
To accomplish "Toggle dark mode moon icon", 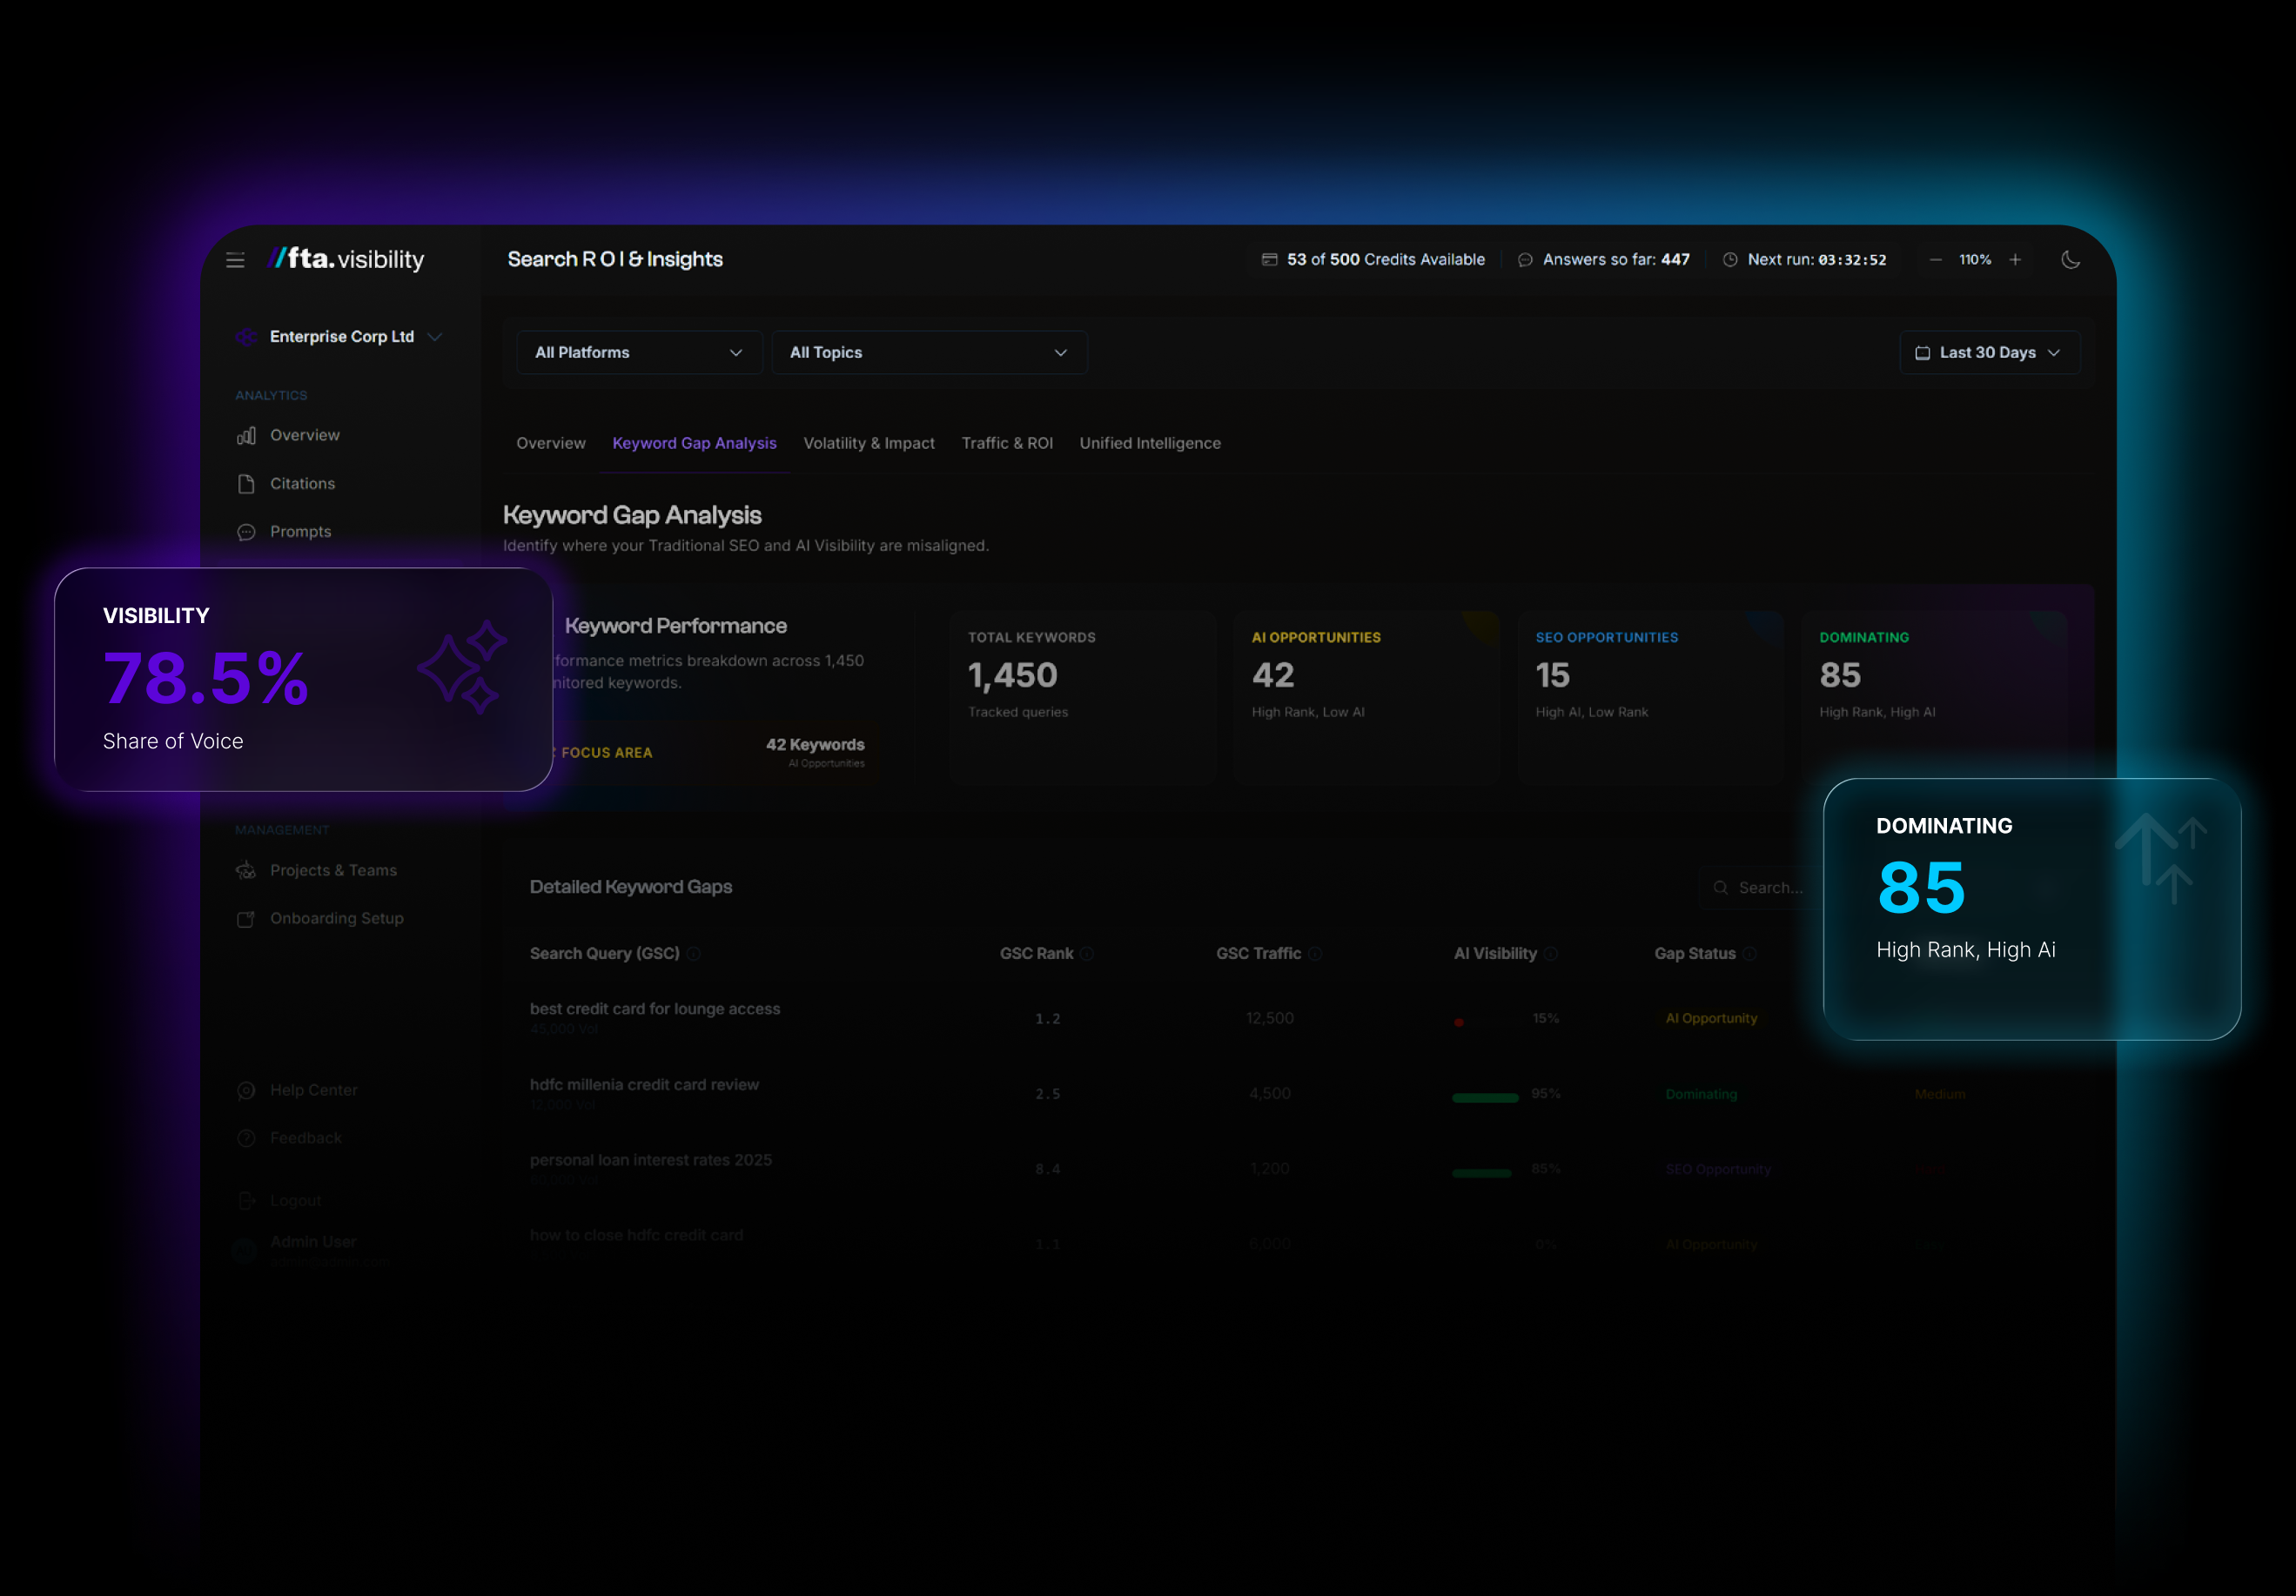I will [2071, 260].
